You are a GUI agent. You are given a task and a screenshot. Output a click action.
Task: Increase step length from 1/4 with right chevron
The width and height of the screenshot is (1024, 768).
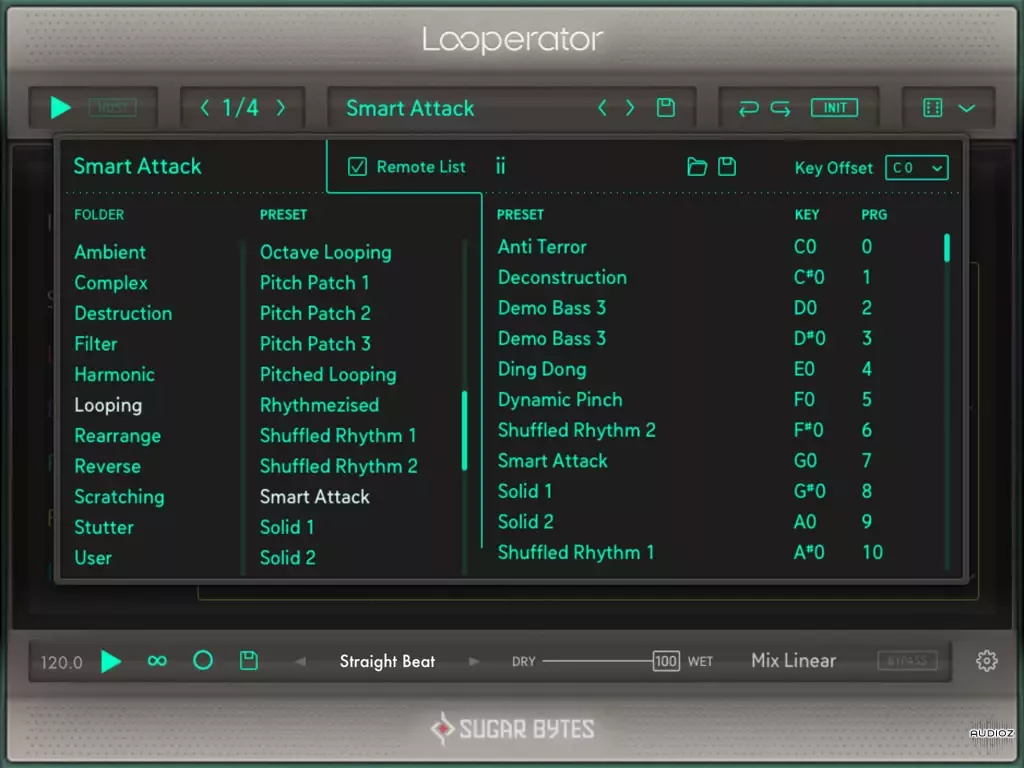(x=281, y=108)
